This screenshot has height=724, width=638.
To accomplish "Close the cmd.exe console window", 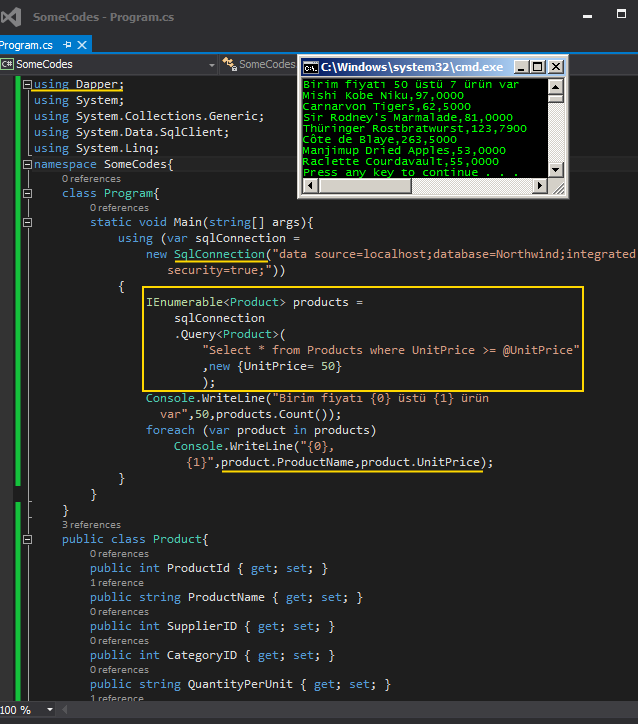I will click(556, 67).
